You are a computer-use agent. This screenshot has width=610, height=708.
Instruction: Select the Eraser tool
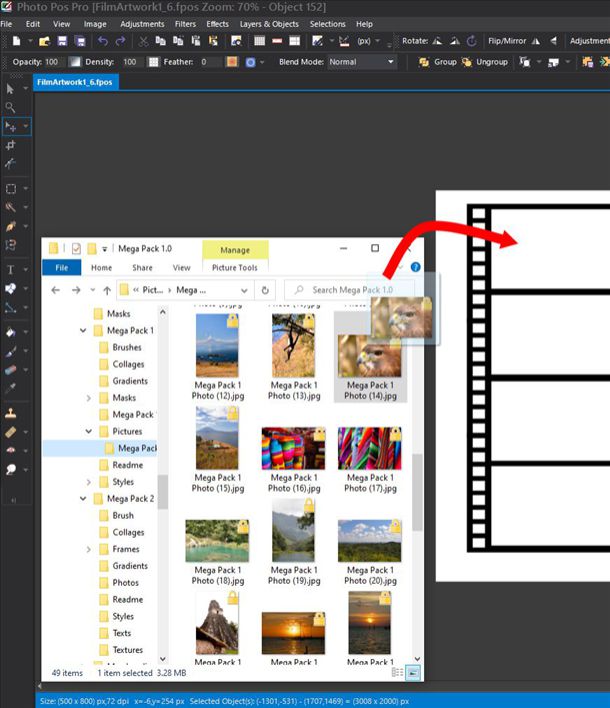(10, 370)
